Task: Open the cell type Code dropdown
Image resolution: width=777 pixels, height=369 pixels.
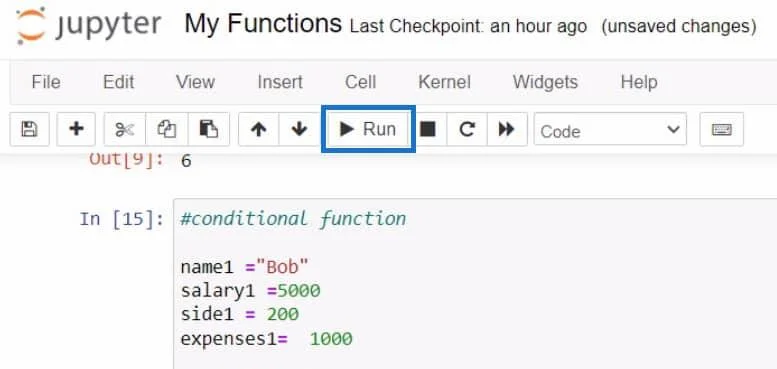Action: click(x=610, y=129)
